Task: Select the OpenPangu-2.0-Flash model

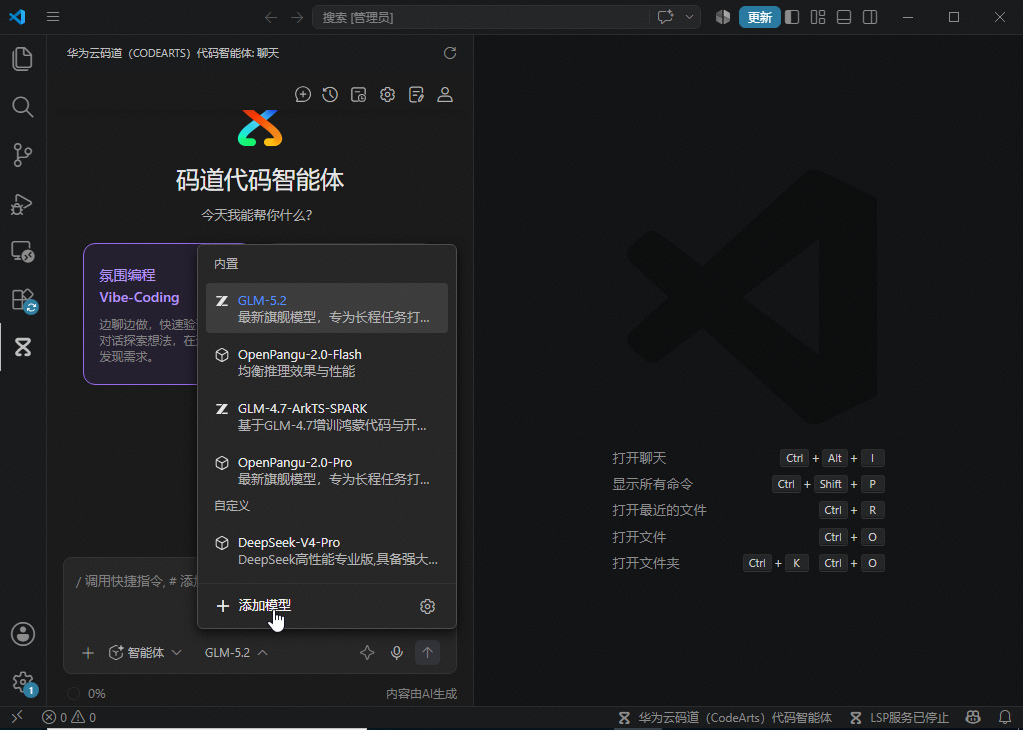Action: coord(327,362)
